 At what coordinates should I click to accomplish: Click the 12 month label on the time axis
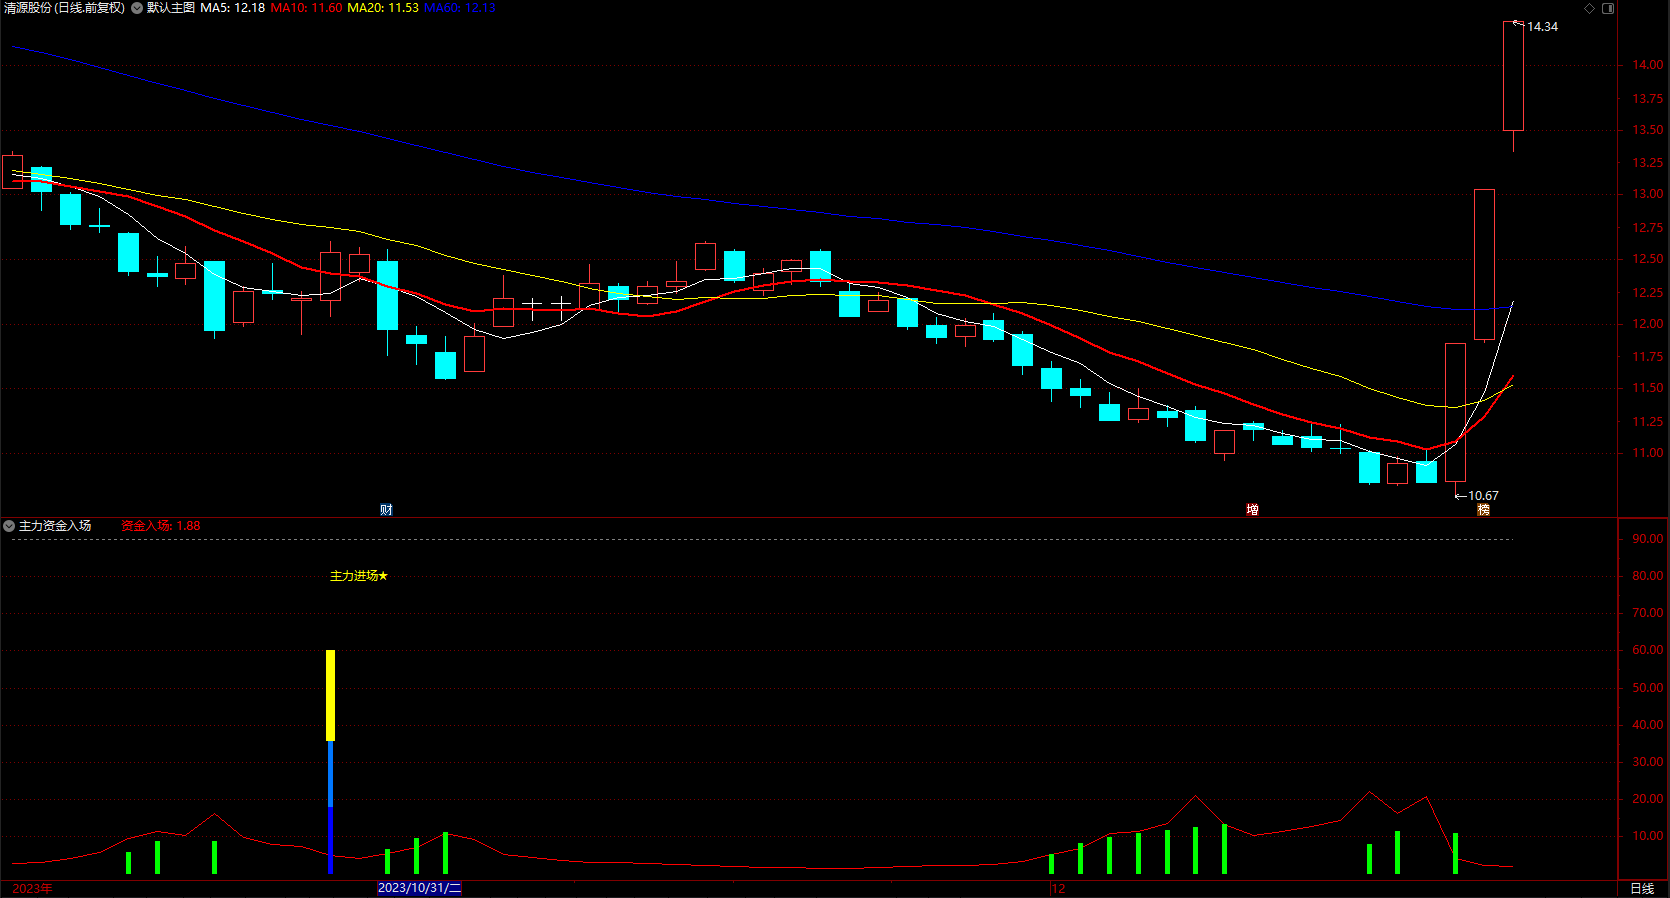1059,888
